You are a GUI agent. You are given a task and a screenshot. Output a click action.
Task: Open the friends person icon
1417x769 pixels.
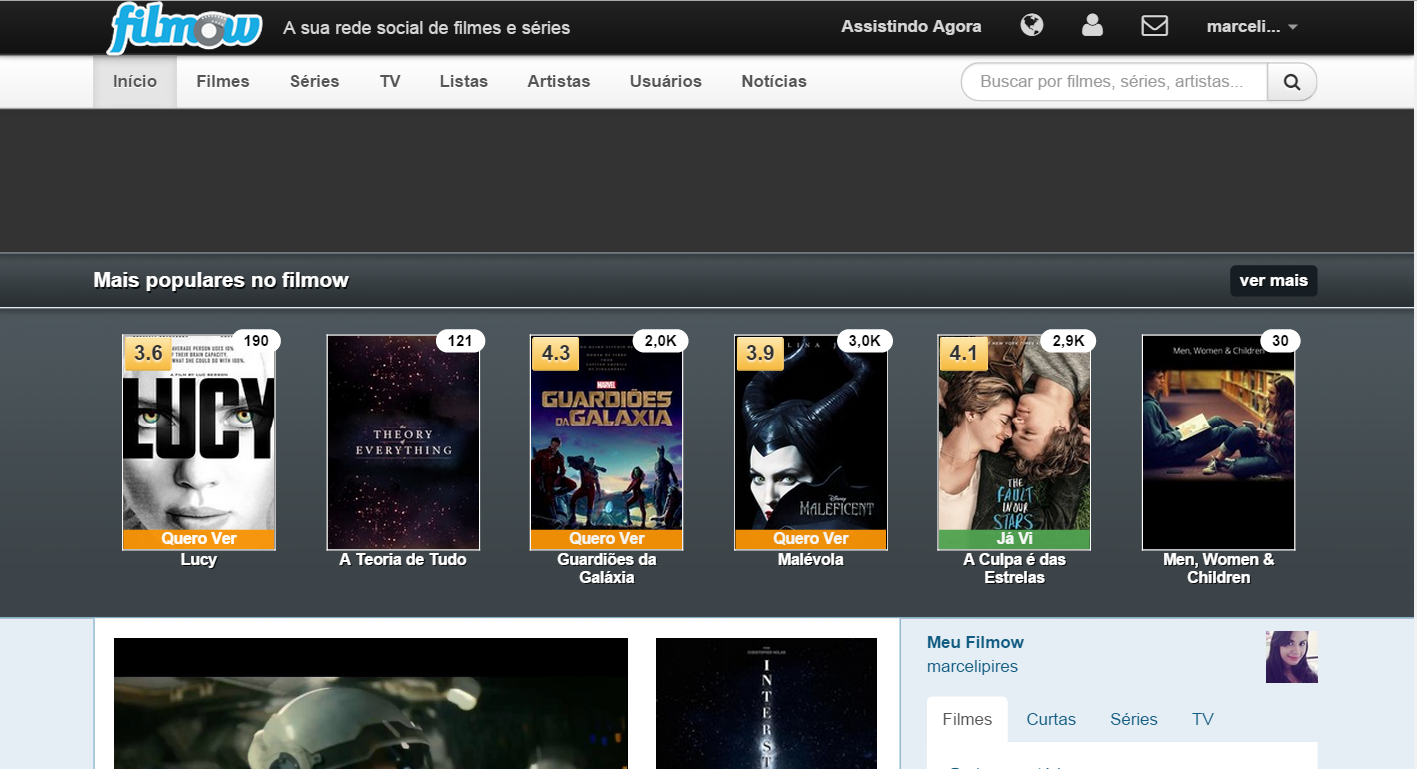coord(1092,25)
